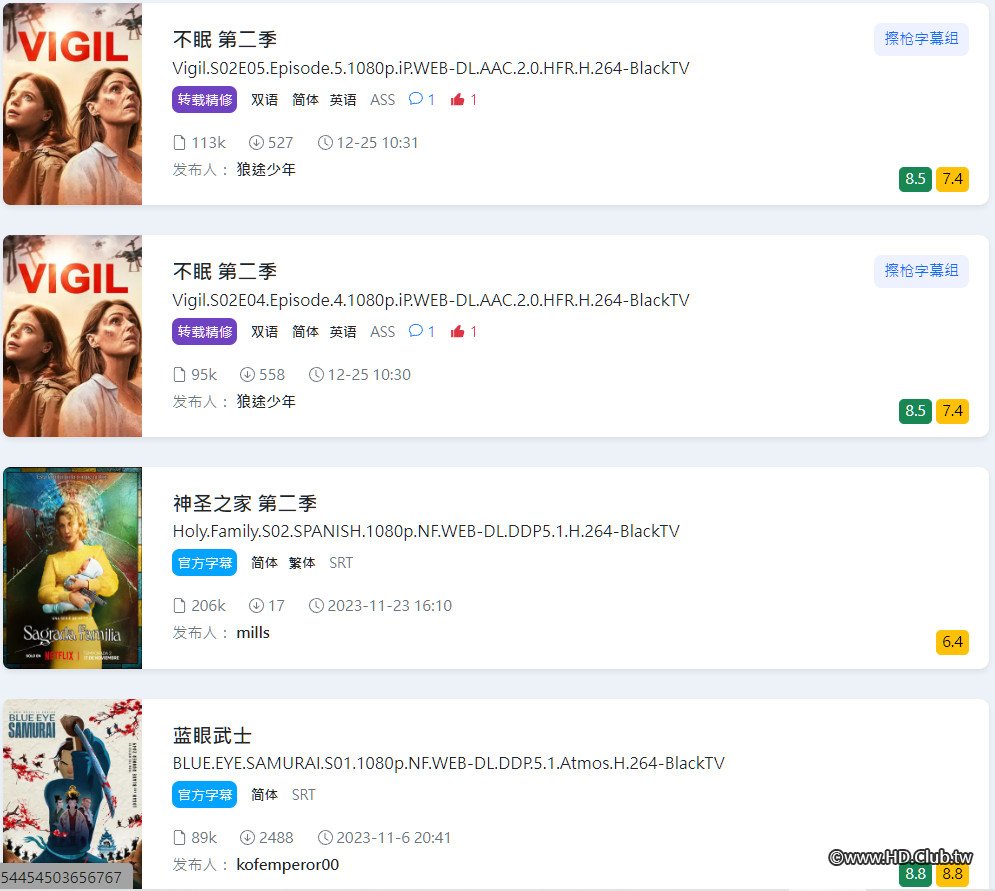Open Vigil.S02E04 subtitle file link

(431, 300)
